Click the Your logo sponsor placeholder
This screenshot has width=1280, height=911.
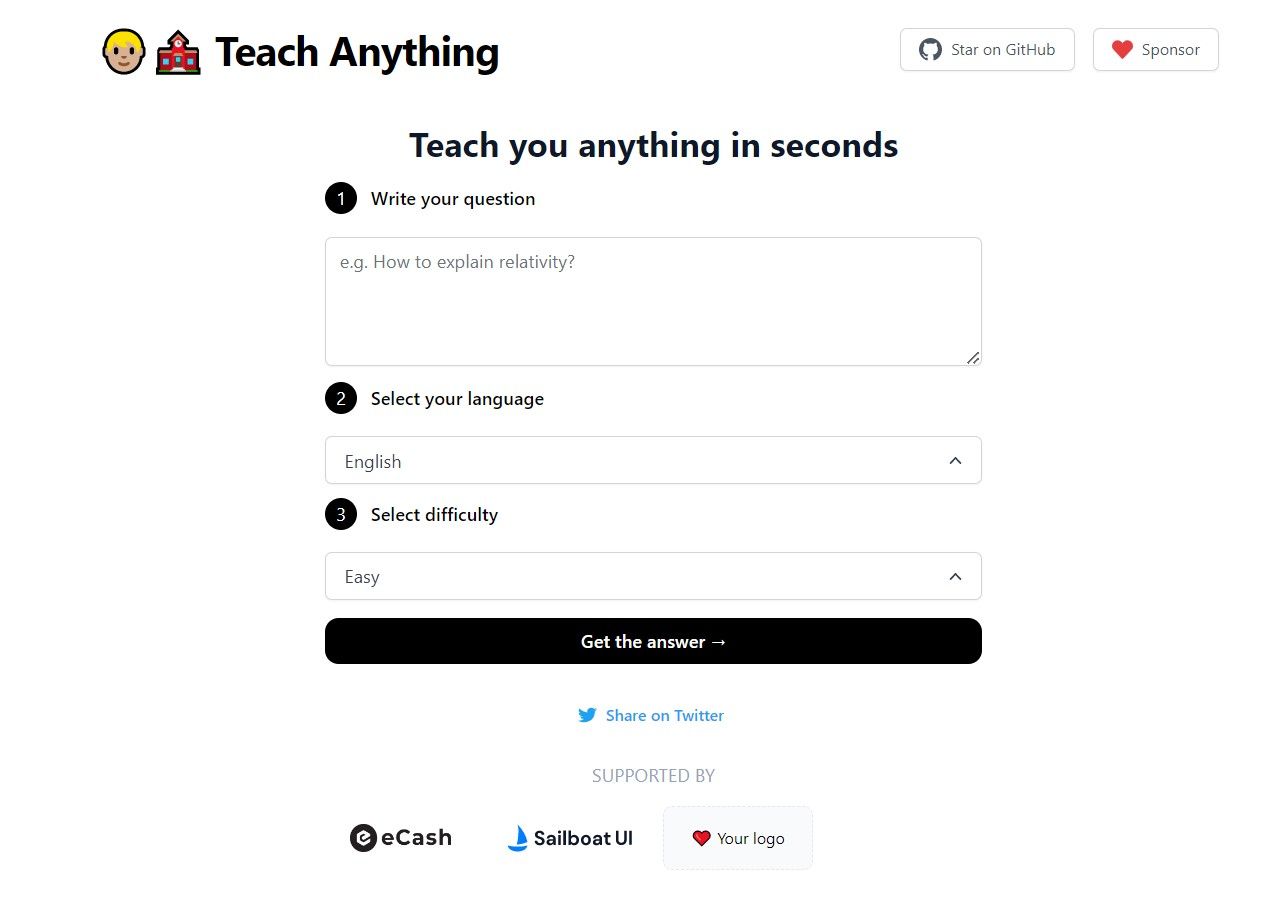(x=737, y=838)
